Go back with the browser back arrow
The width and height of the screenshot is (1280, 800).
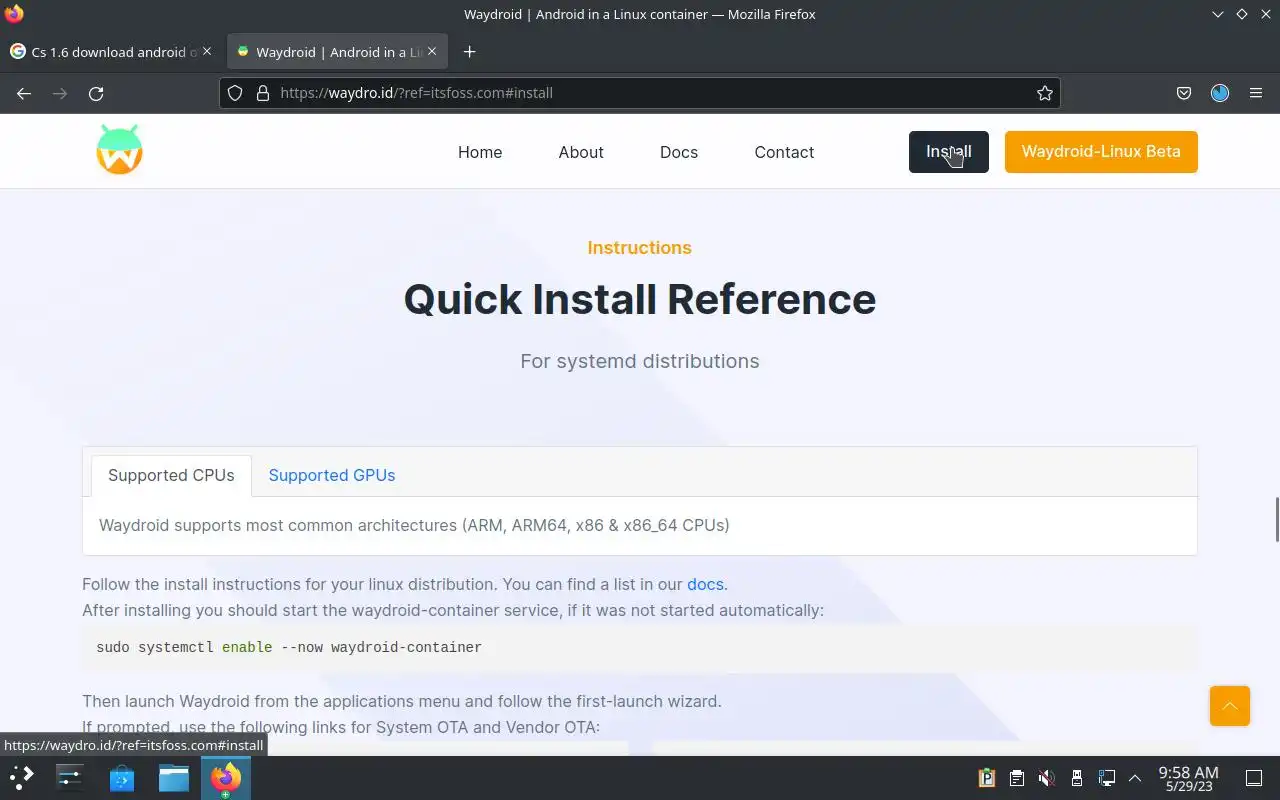point(24,93)
